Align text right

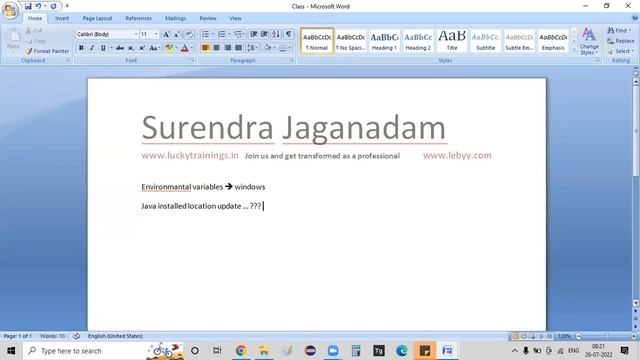[x=227, y=48]
